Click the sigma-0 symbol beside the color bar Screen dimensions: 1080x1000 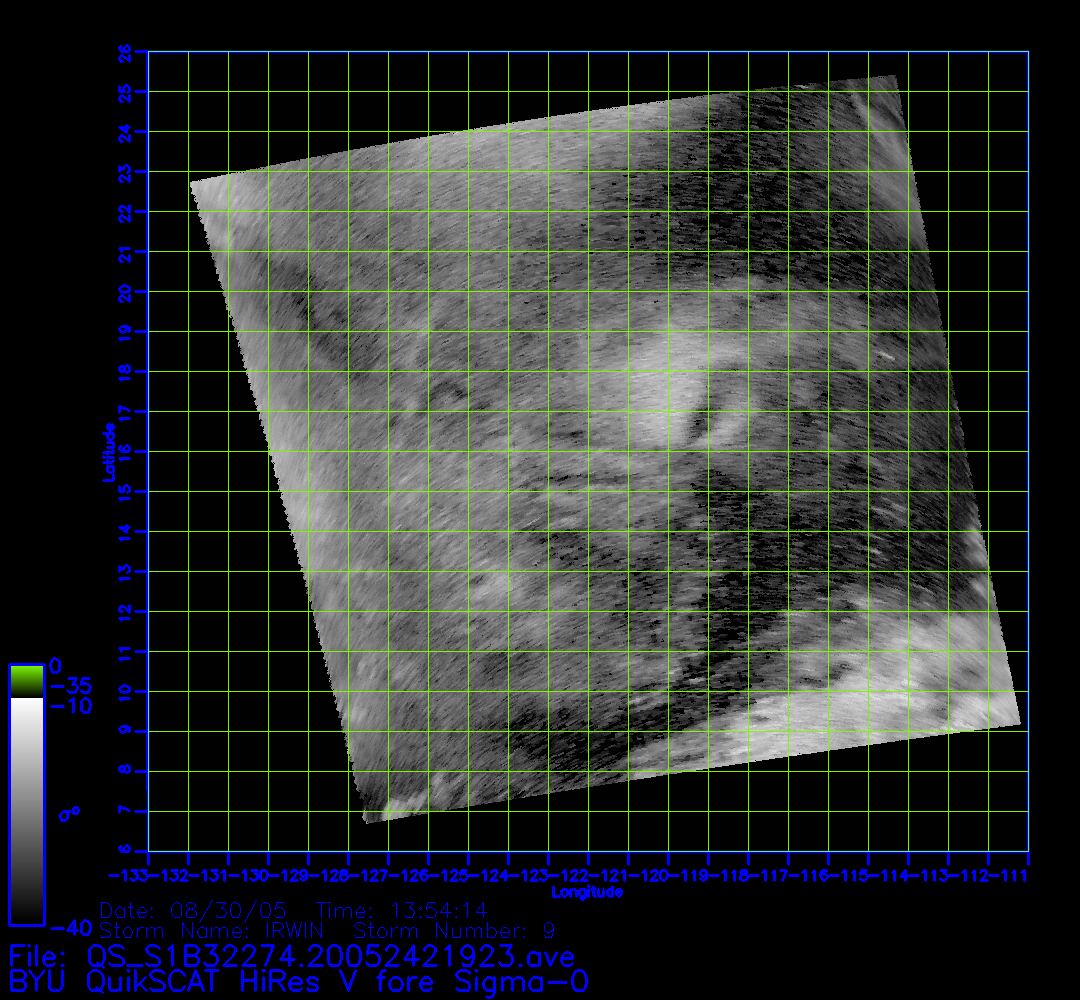click(x=70, y=814)
